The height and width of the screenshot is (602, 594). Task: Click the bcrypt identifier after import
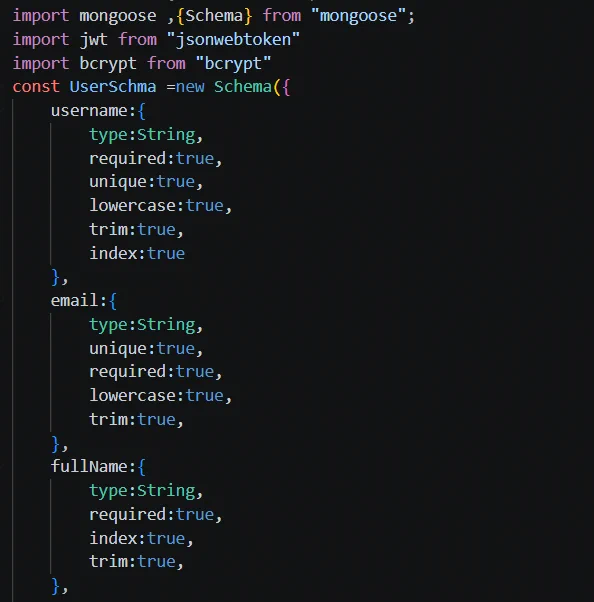point(108,64)
